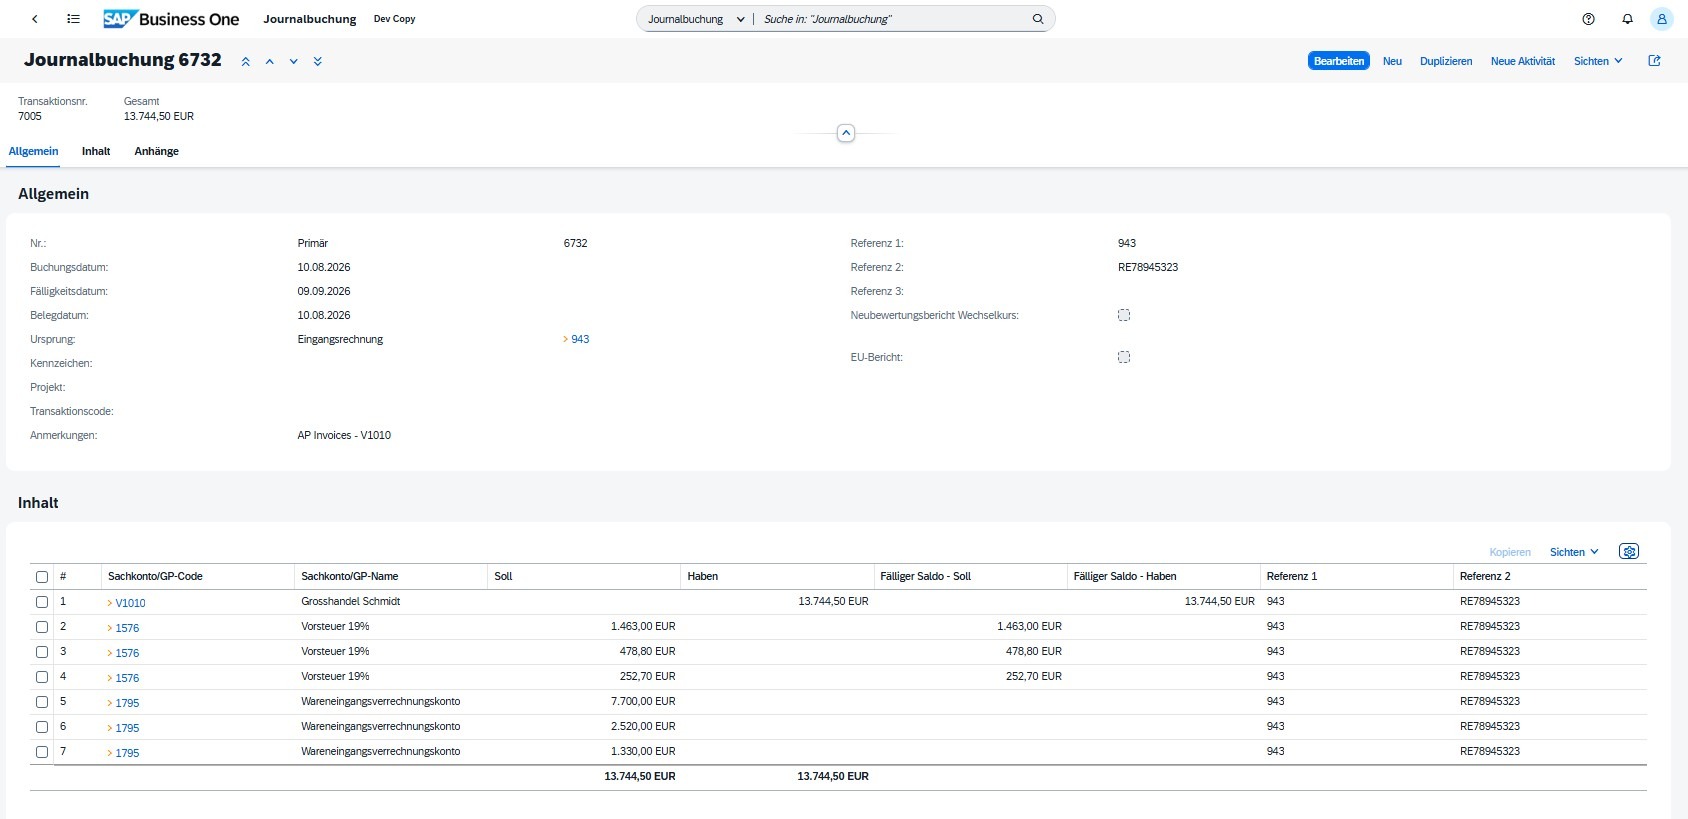Open the Journalbuchung search scope dropdown
The image size is (1688, 819).
click(696, 19)
